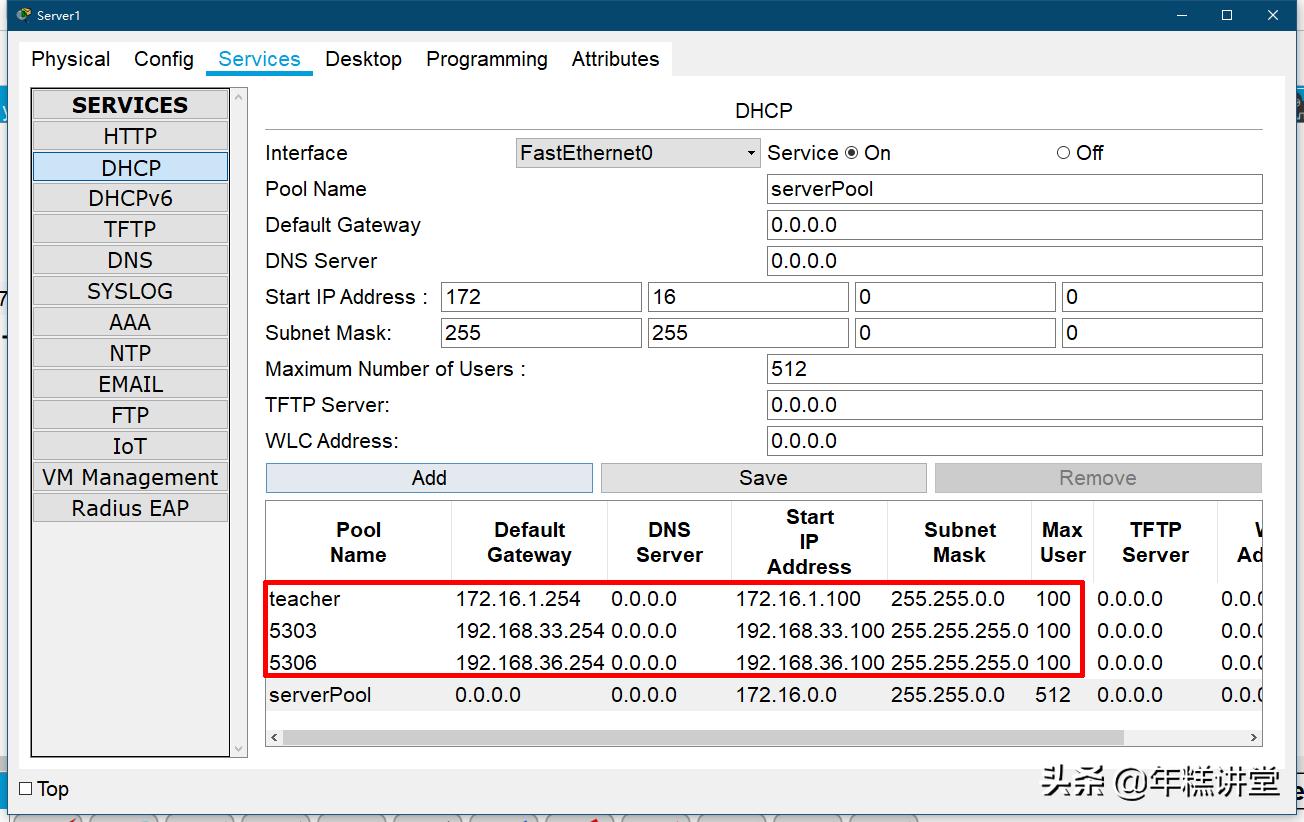This screenshot has height=822, width=1304.
Task: Click the DNS Server column header
Action: click(669, 542)
